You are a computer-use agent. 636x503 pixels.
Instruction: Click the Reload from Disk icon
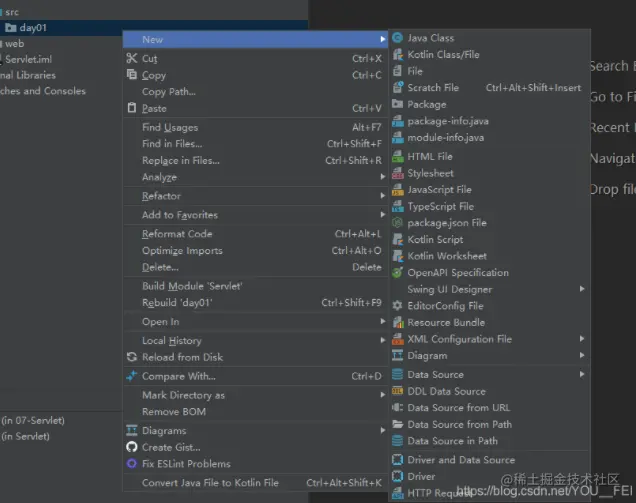pos(131,357)
